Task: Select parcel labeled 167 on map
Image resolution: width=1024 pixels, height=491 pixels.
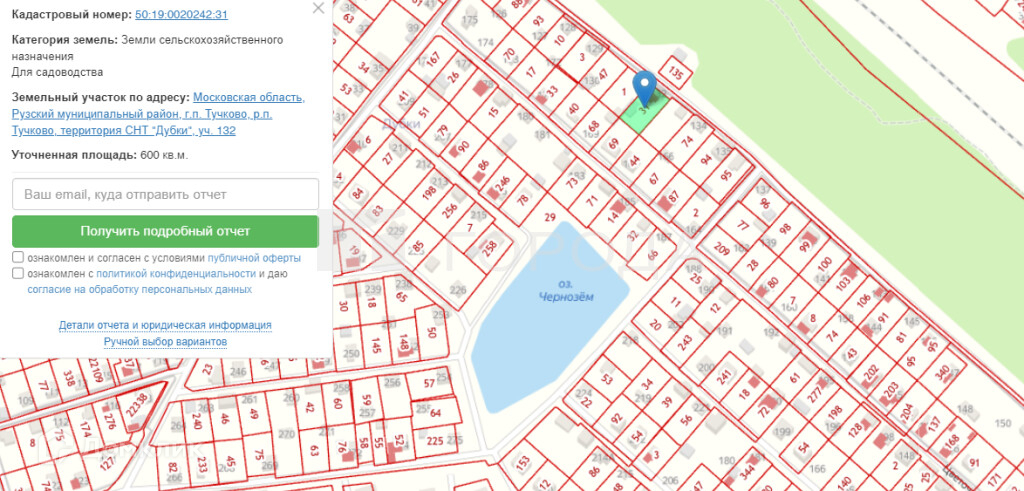Action: [x=434, y=59]
